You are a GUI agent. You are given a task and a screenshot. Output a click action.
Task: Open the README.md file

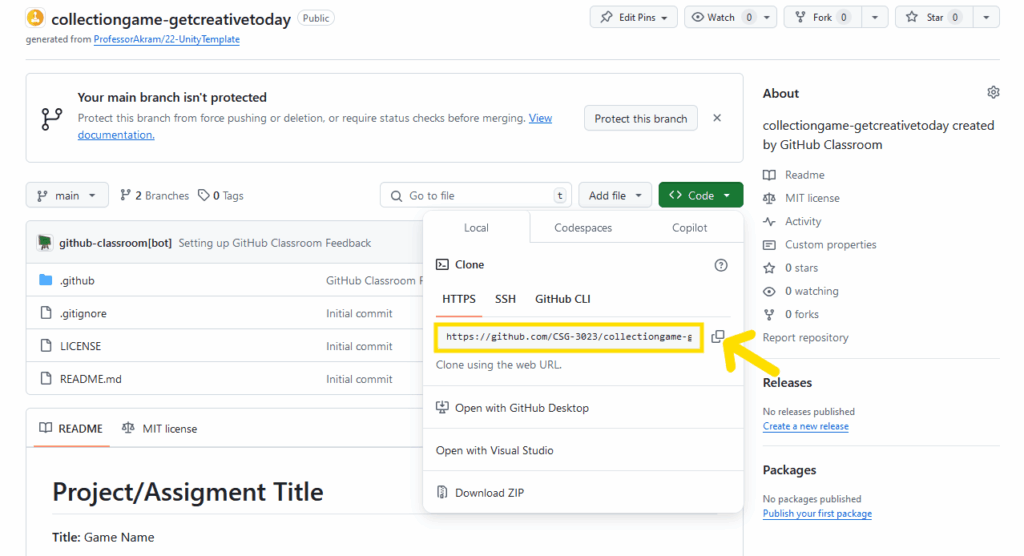(x=91, y=379)
